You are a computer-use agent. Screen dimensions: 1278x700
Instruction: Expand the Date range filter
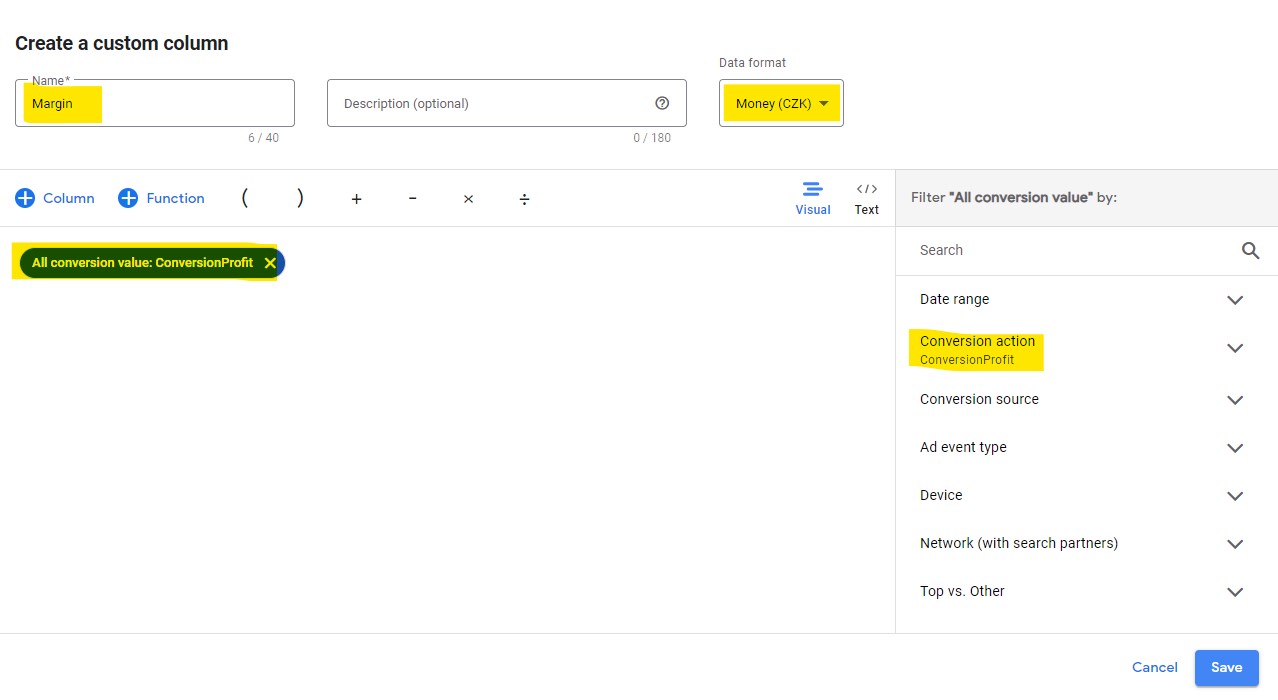1235,300
